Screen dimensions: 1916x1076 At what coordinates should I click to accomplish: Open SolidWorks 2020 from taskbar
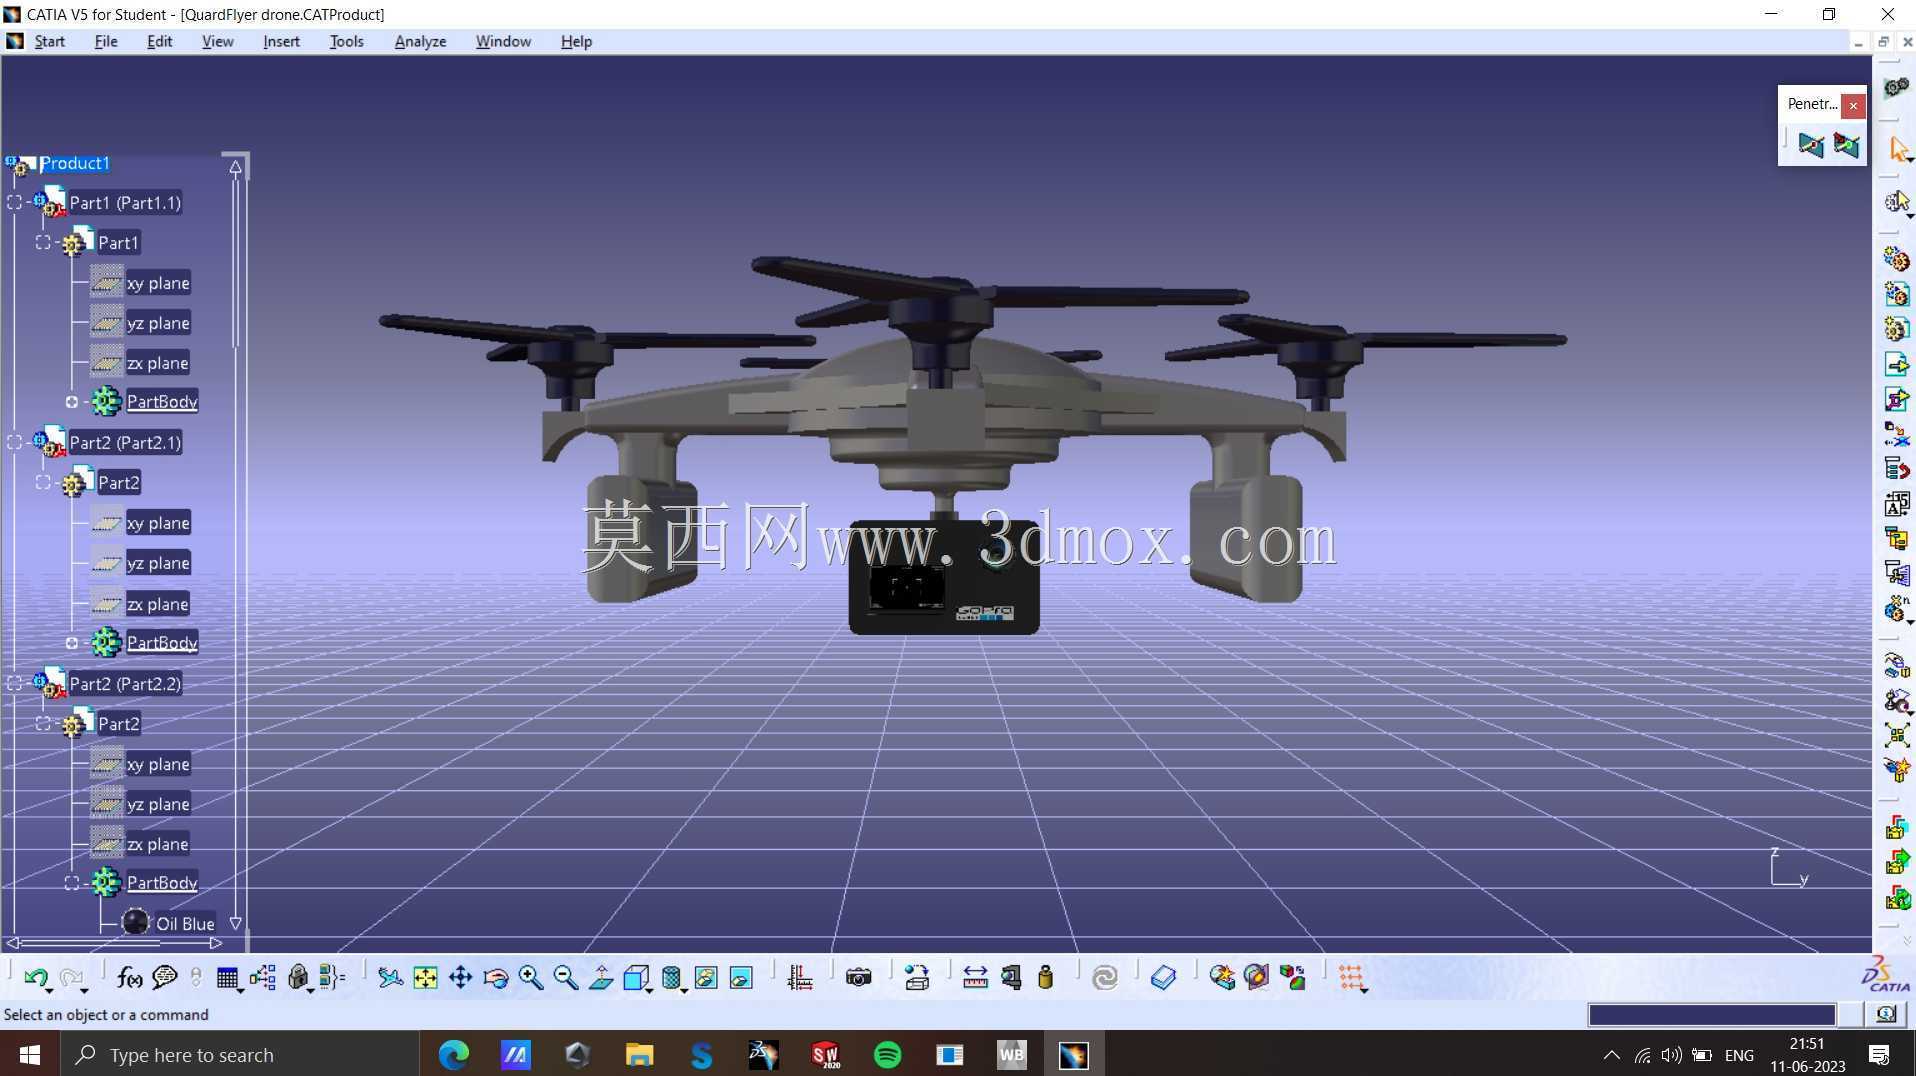[825, 1054]
